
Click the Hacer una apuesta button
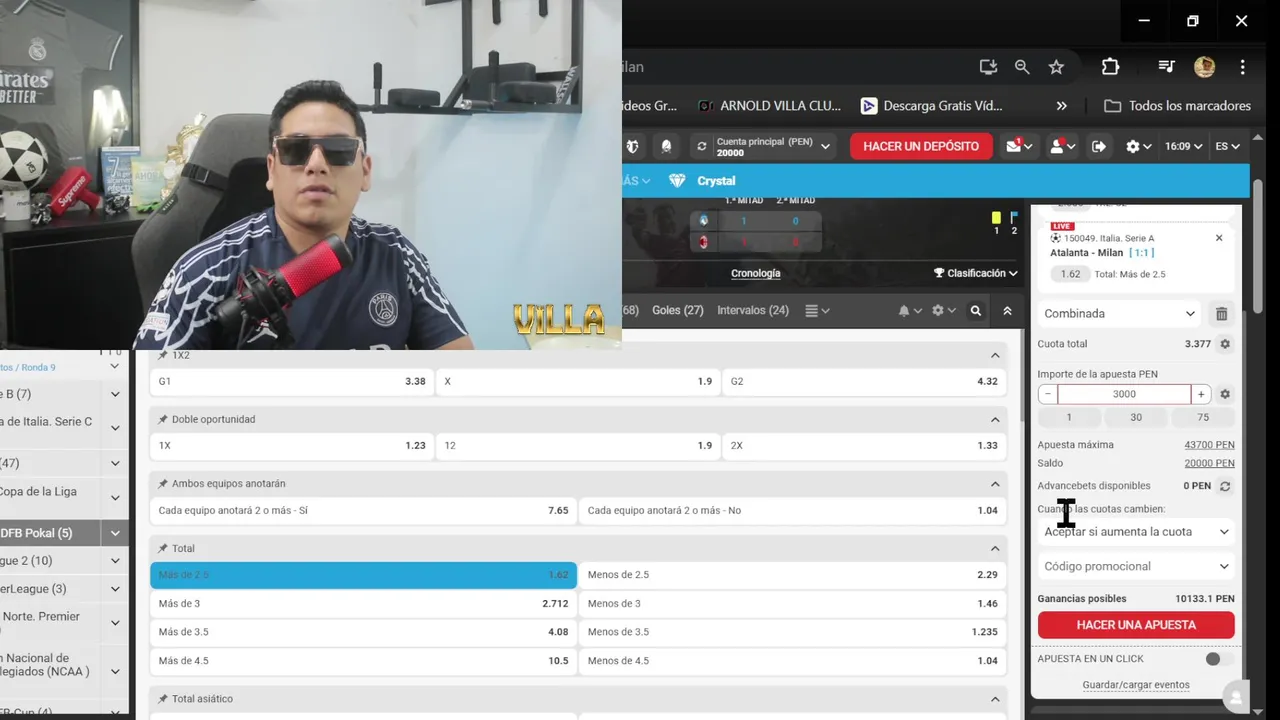1136,625
